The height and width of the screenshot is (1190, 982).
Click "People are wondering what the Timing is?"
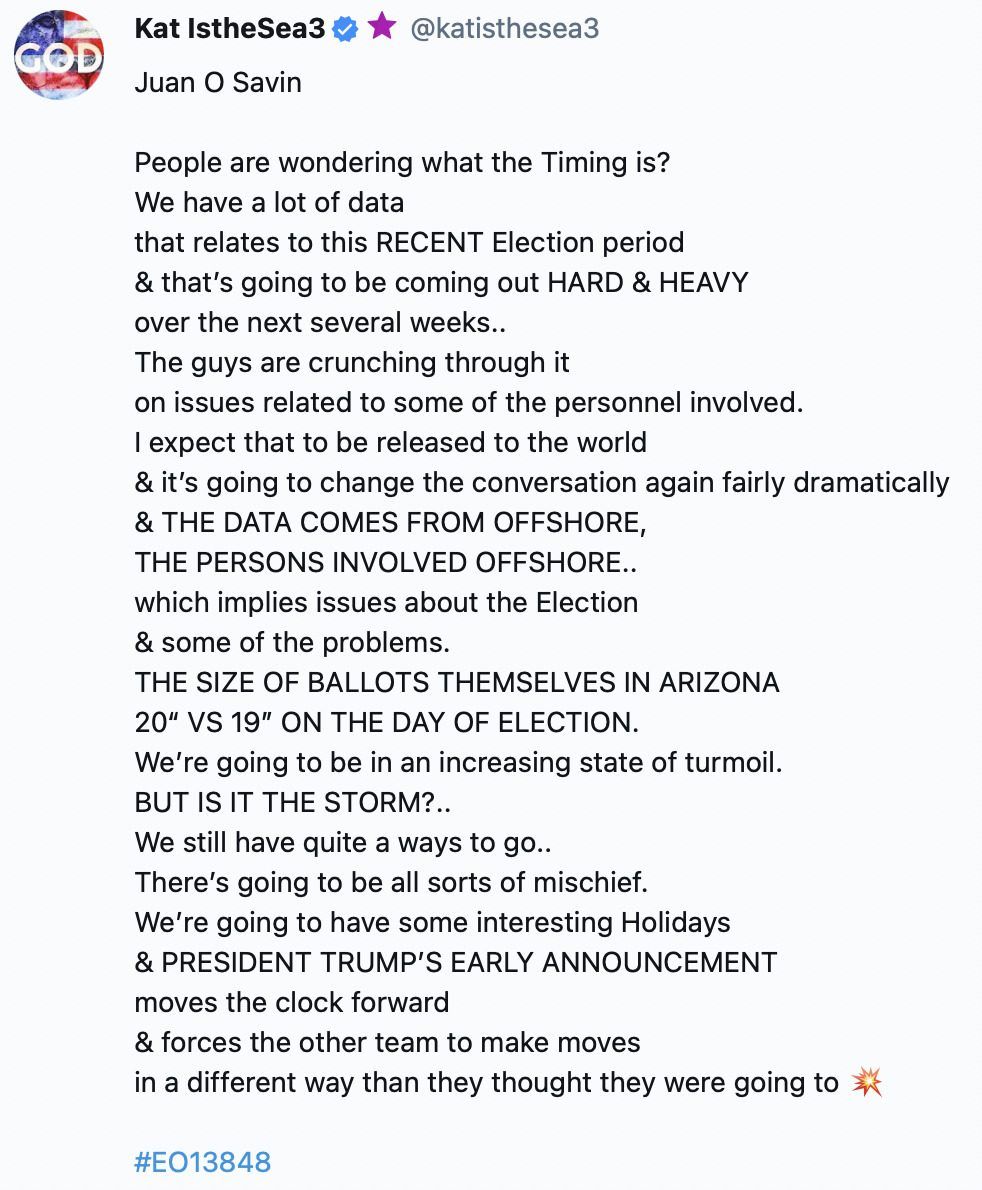402,162
